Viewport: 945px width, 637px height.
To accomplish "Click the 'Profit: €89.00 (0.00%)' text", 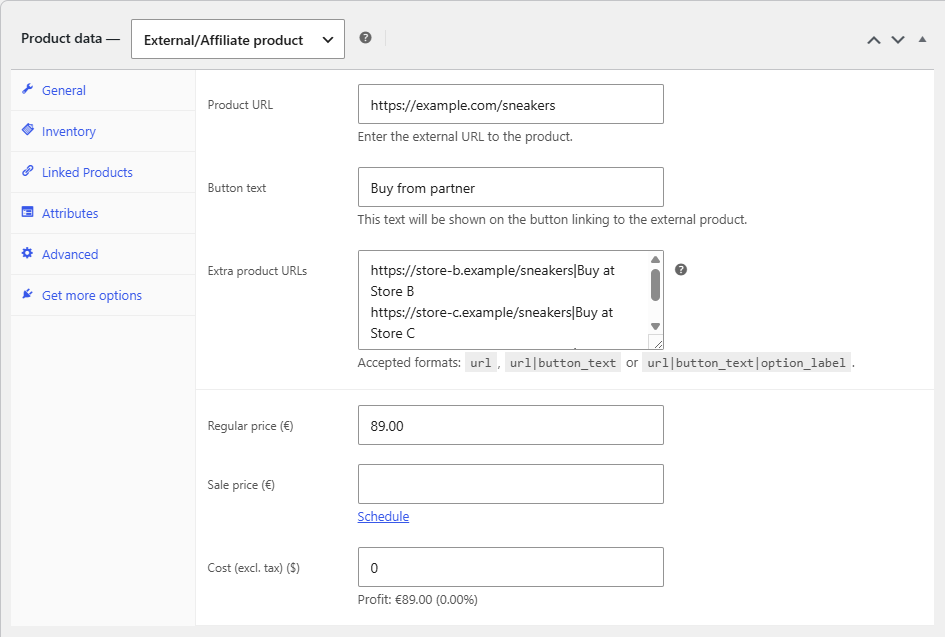I will click(418, 600).
